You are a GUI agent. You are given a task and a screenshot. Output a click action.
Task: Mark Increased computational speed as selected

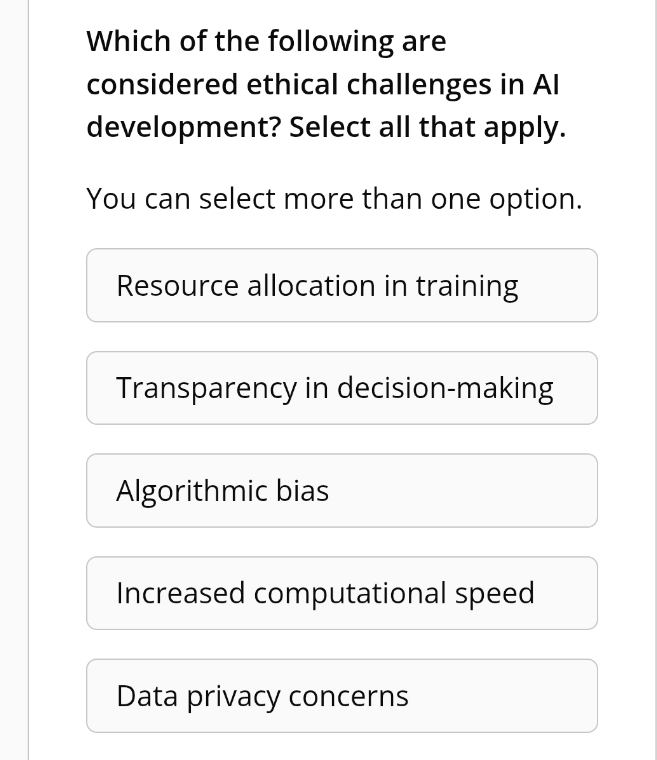(341, 593)
